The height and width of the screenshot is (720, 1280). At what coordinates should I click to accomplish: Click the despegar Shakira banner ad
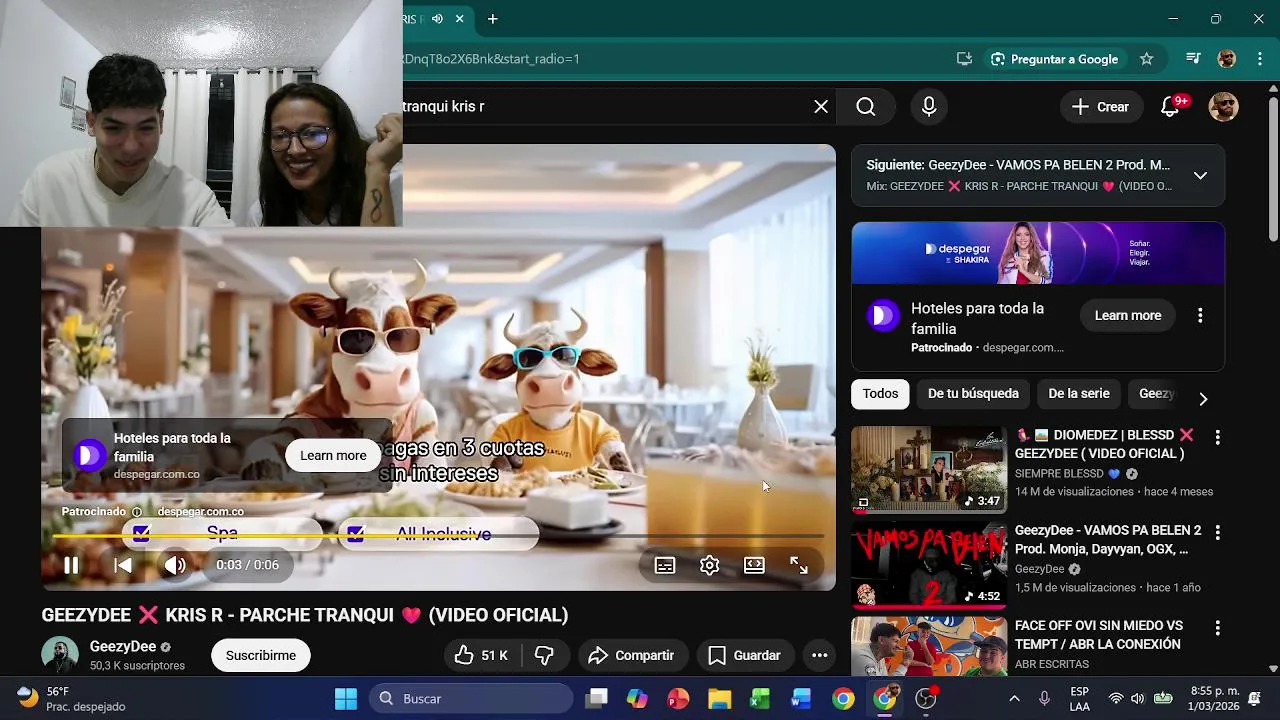pyautogui.click(x=1038, y=253)
